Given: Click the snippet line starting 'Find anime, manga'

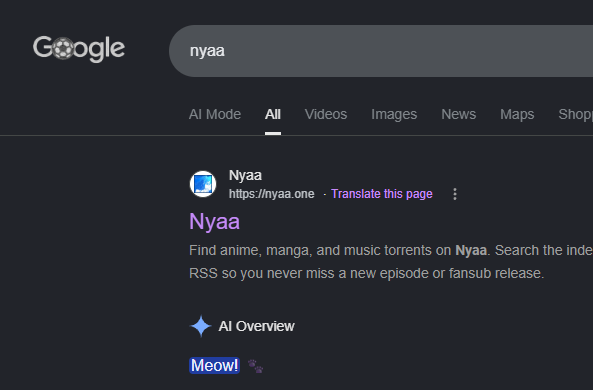Looking at the screenshot, I should tap(391, 250).
